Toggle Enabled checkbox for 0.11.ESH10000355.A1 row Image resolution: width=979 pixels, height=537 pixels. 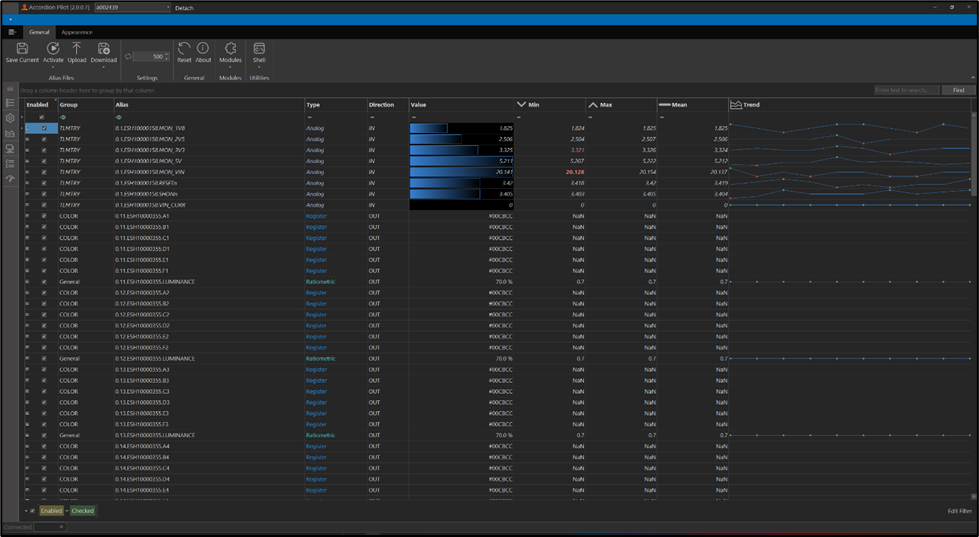43,216
